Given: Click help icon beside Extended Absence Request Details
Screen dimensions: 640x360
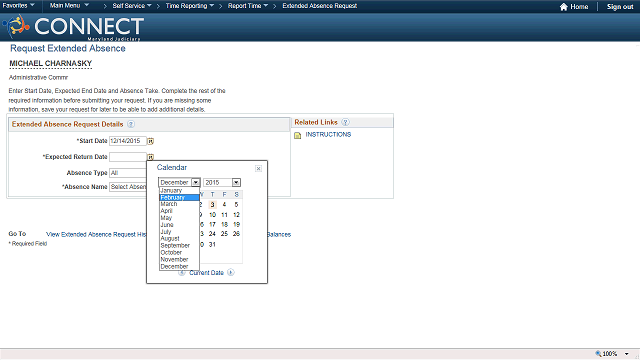Looking at the screenshot, I should tap(131, 124).
